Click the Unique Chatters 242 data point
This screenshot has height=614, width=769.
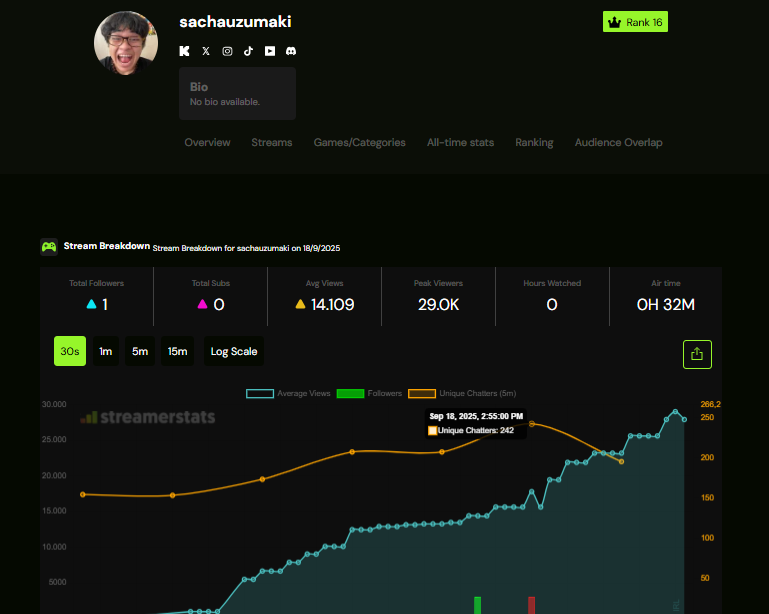pos(532,424)
